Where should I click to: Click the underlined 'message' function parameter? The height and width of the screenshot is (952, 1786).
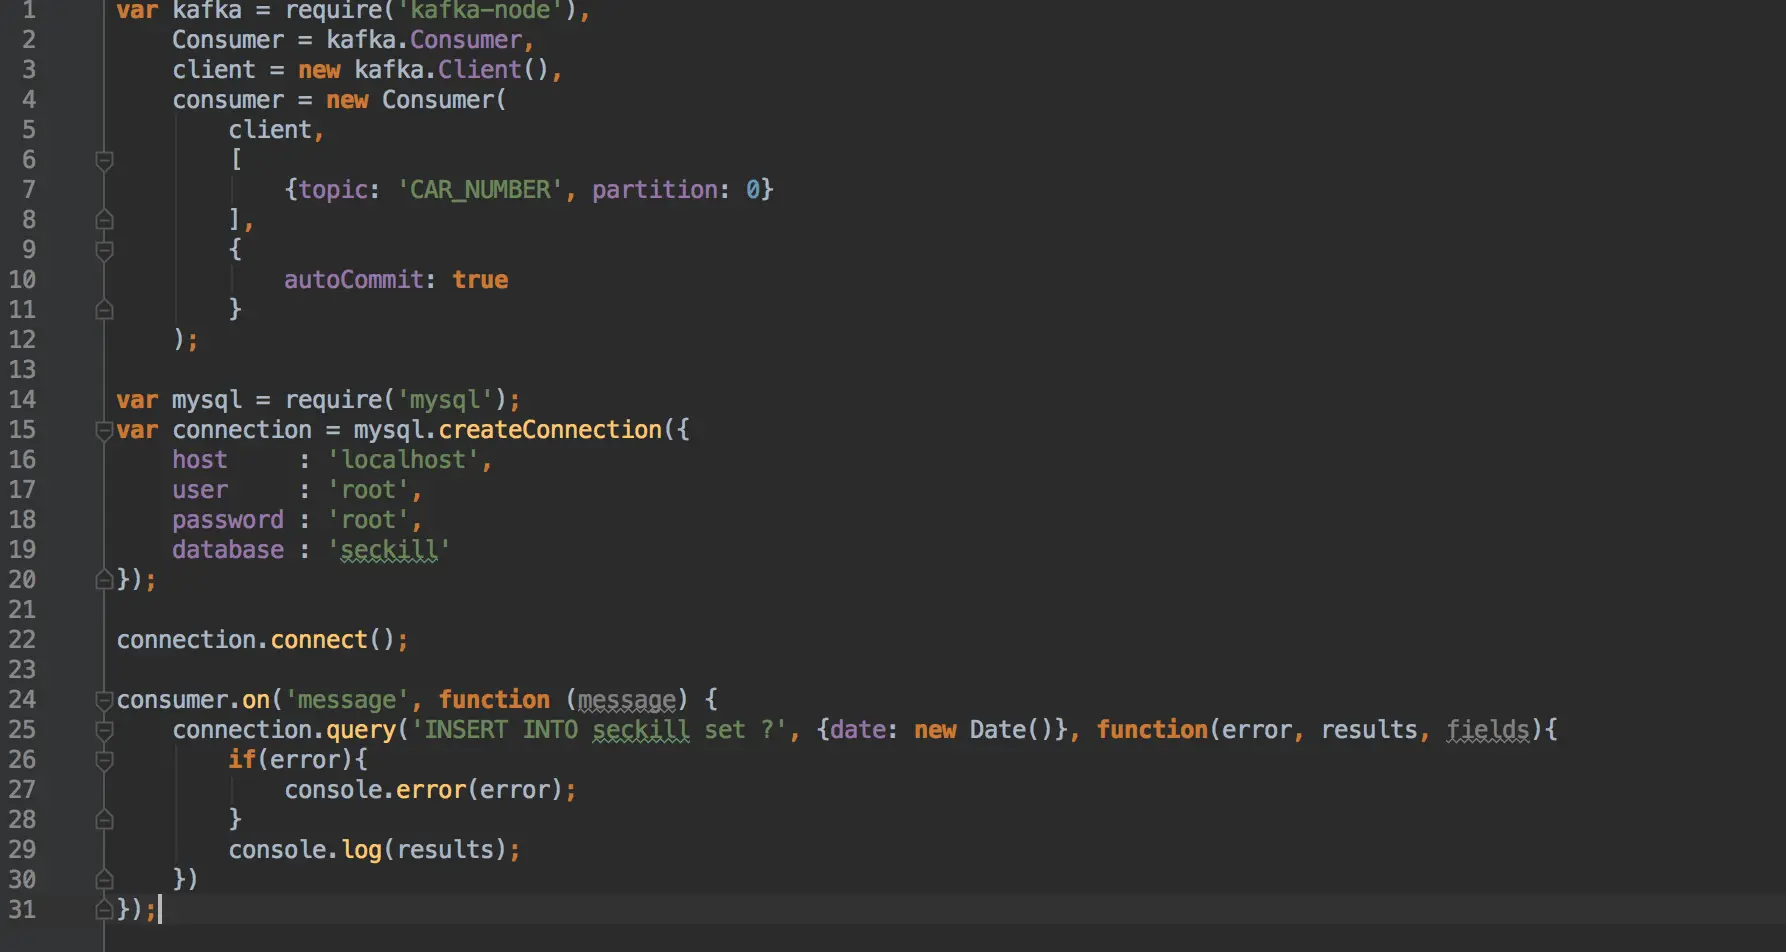(627, 700)
